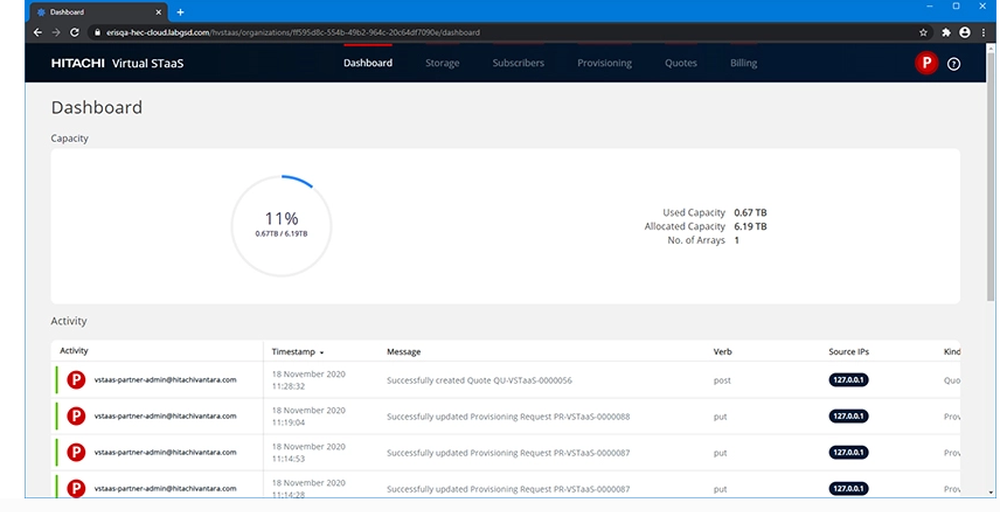Click the email in the 11:14:53 row
This screenshot has width=1000, height=512.
point(165,453)
